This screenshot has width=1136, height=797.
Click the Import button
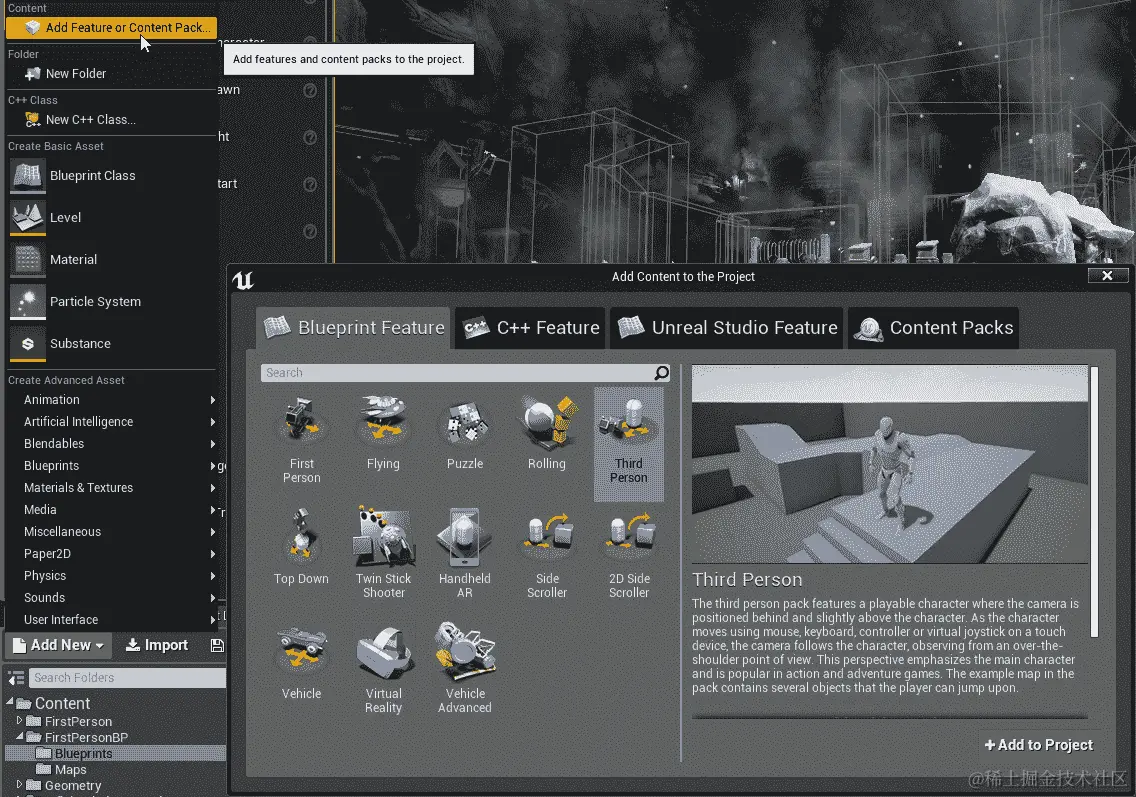157,645
